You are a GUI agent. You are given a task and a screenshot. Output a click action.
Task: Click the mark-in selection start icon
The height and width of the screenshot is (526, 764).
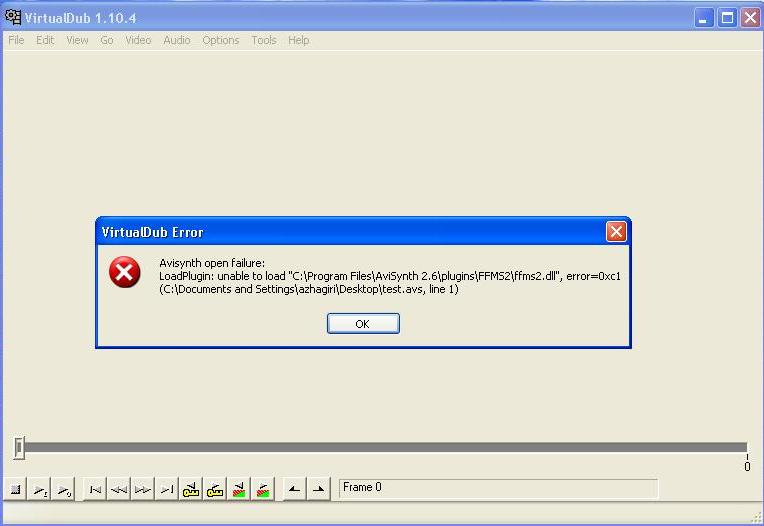click(x=294, y=489)
